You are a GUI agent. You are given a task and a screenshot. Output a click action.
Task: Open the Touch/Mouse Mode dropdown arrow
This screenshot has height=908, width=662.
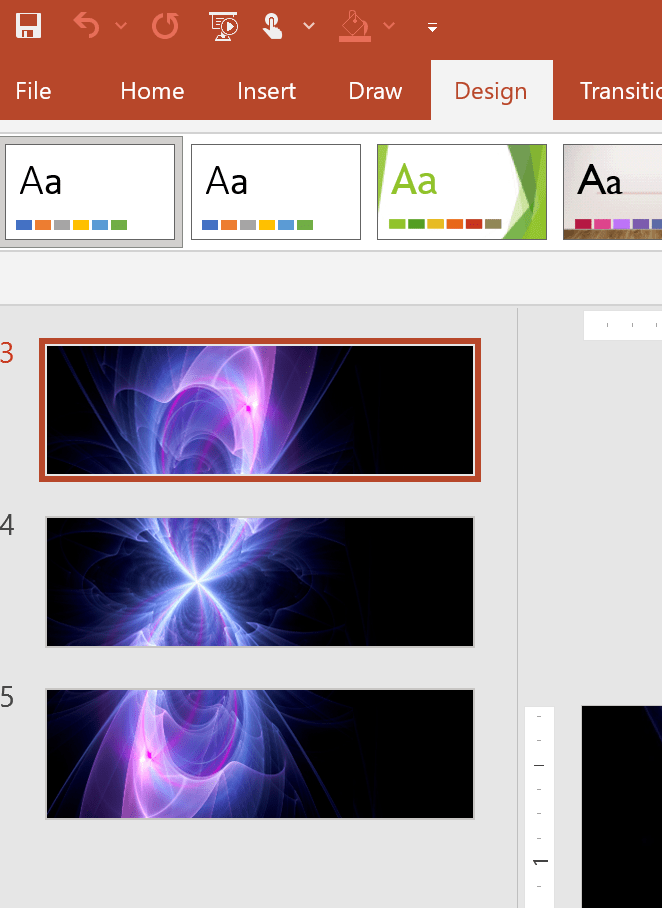[309, 26]
